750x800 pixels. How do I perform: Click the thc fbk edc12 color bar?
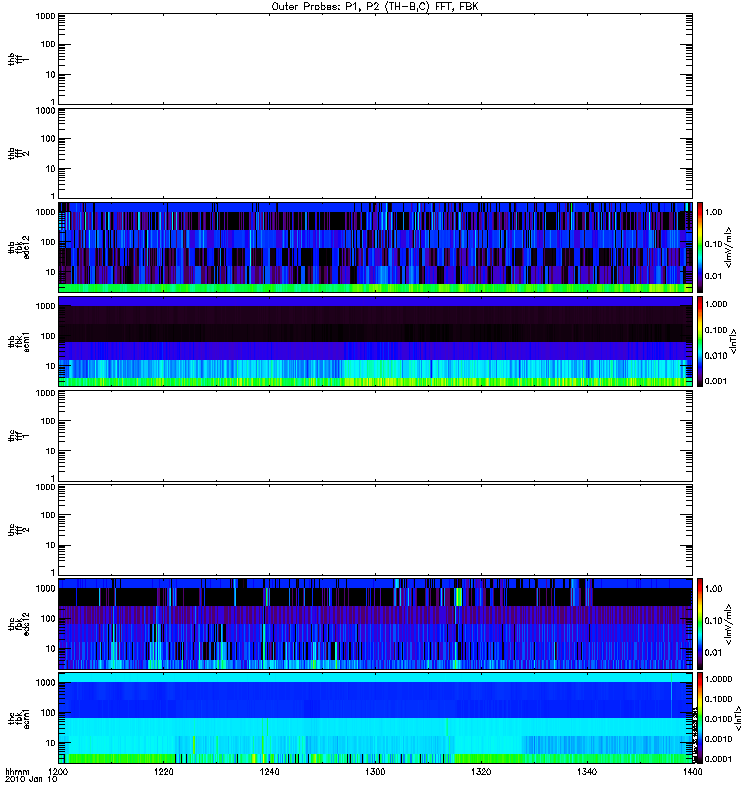[x=700, y=623]
